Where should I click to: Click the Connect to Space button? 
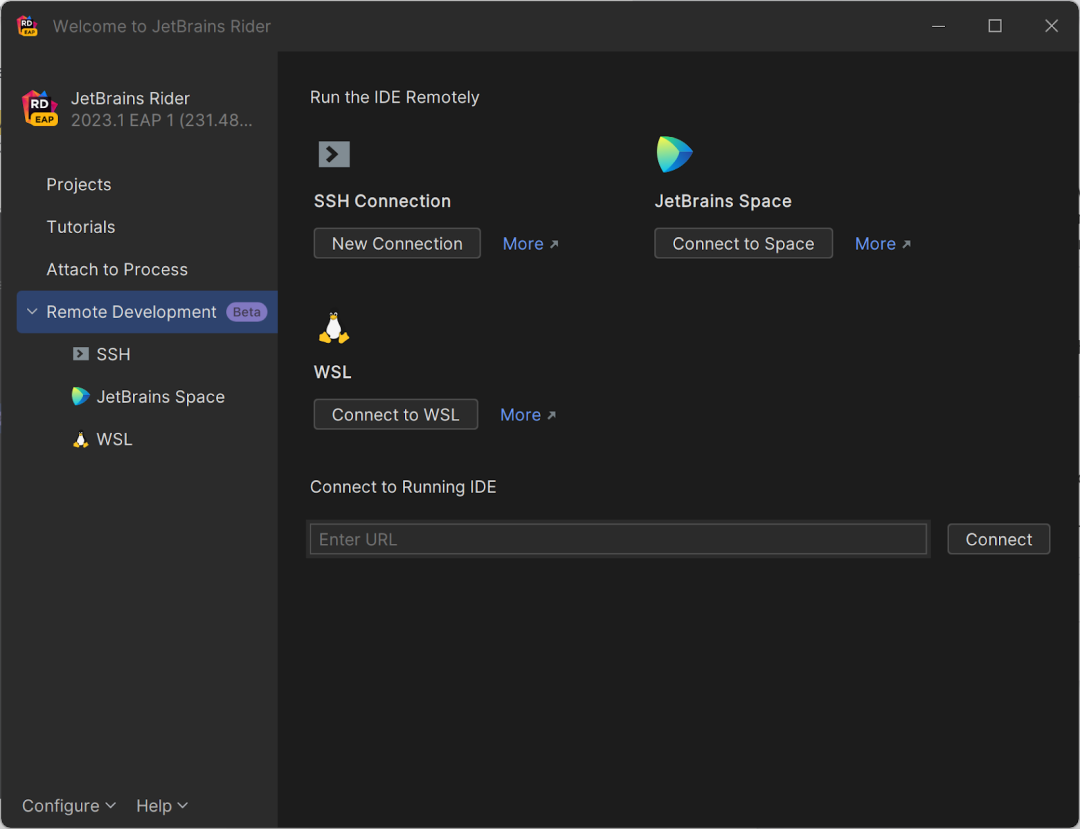743,244
